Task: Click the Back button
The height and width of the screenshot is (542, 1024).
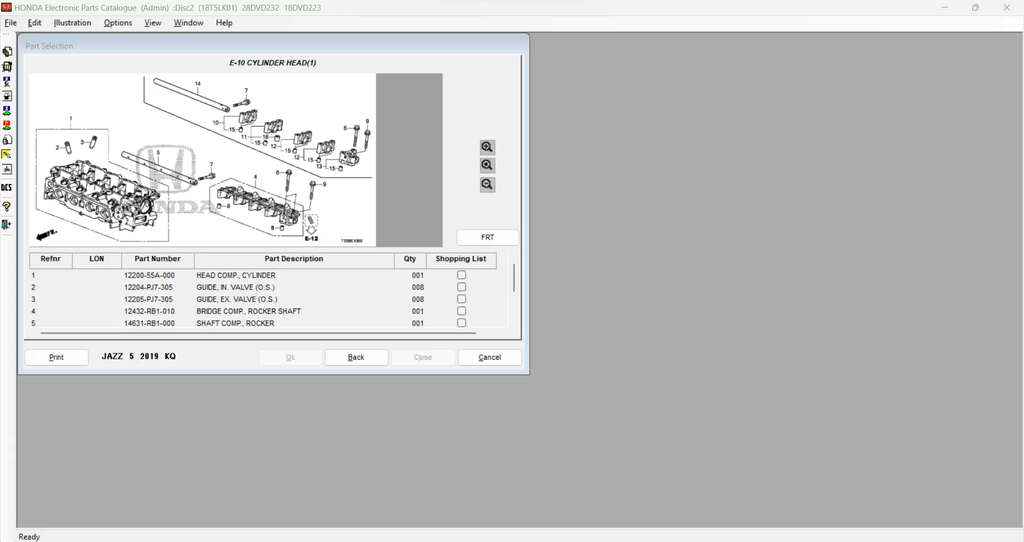Action: (x=356, y=357)
